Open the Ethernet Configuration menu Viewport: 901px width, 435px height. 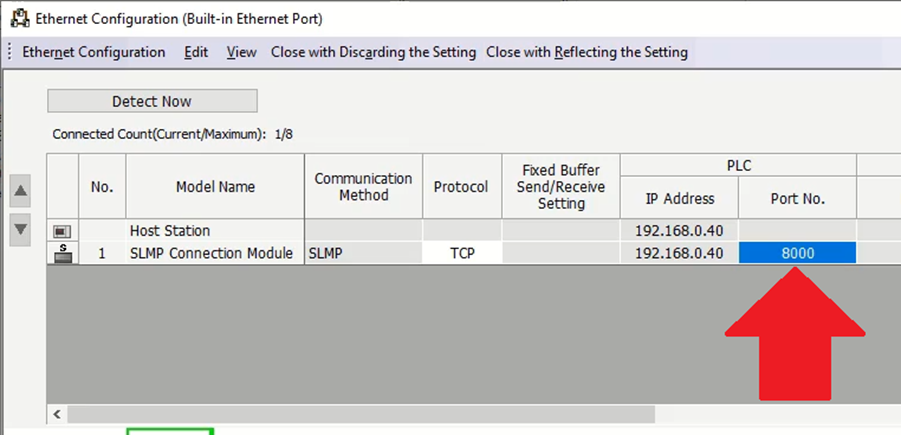tap(94, 52)
